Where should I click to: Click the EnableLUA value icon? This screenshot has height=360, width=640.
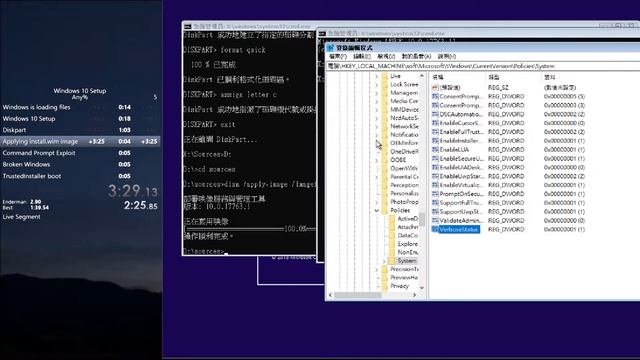click(435, 150)
